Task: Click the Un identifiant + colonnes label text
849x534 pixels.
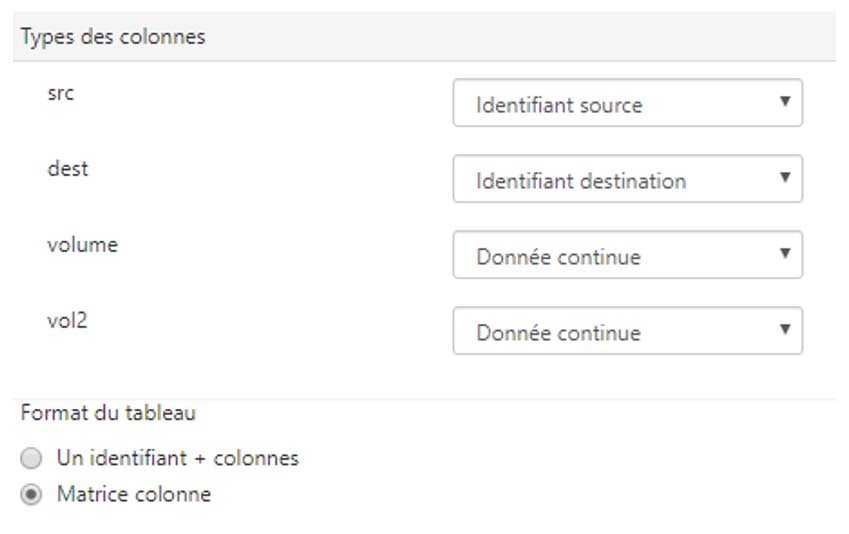Action: tap(178, 458)
